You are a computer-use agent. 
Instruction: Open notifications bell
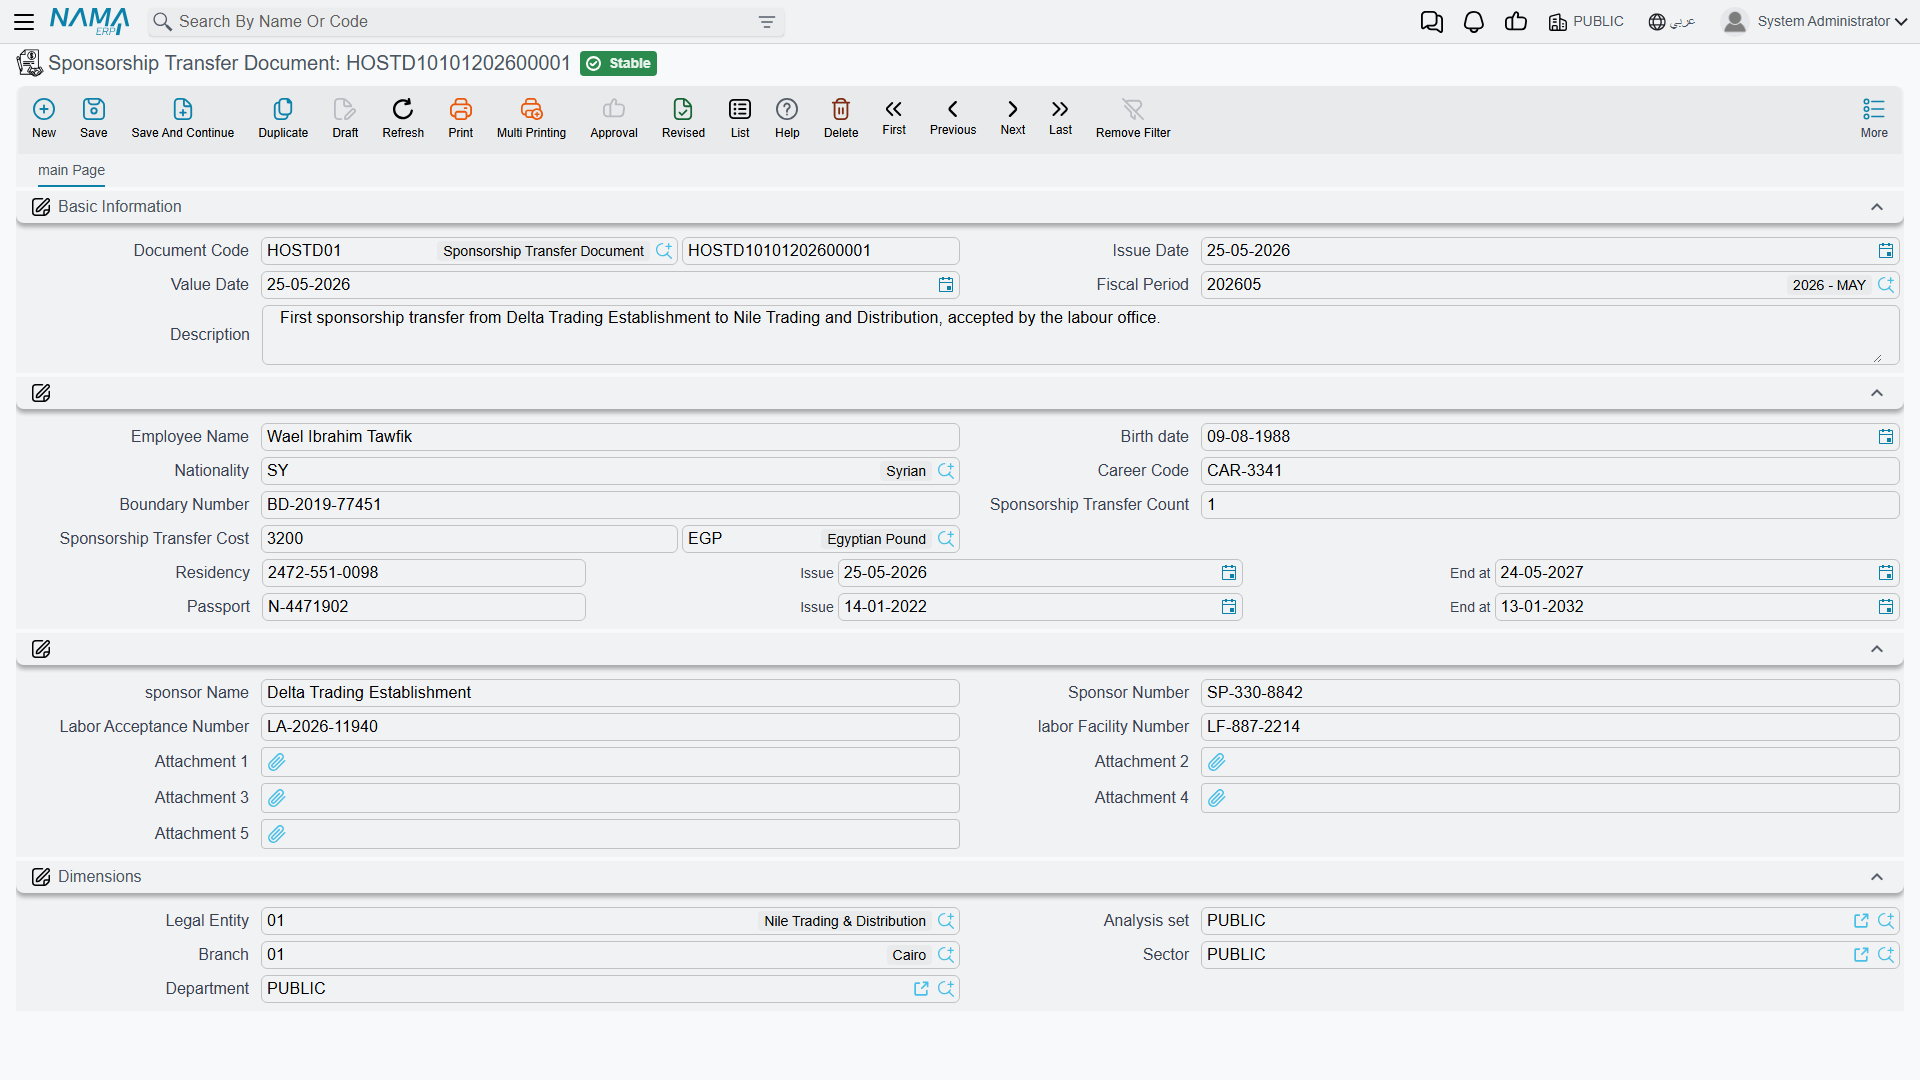1474,22
